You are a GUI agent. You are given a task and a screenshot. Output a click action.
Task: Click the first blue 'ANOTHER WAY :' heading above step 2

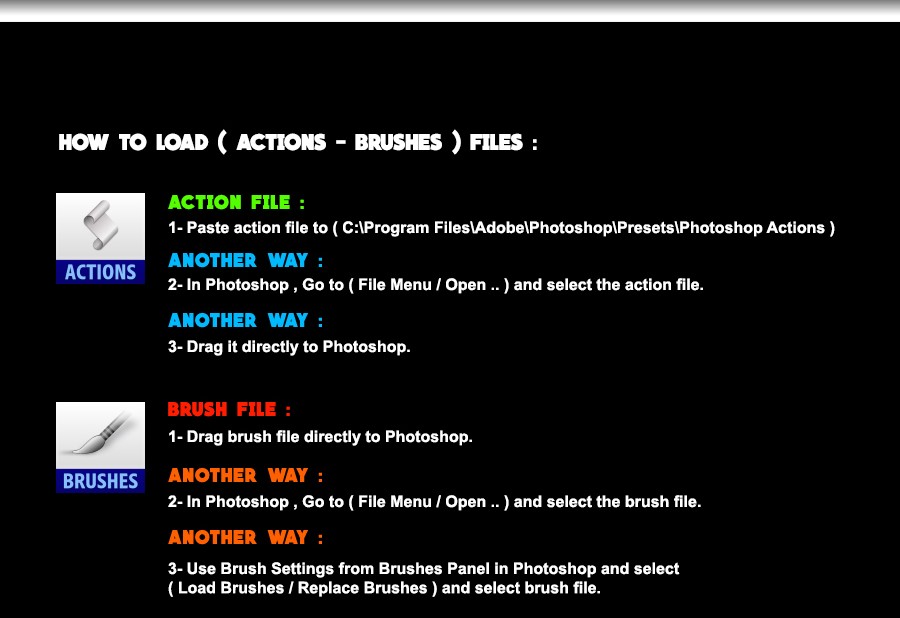tap(246, 261)
